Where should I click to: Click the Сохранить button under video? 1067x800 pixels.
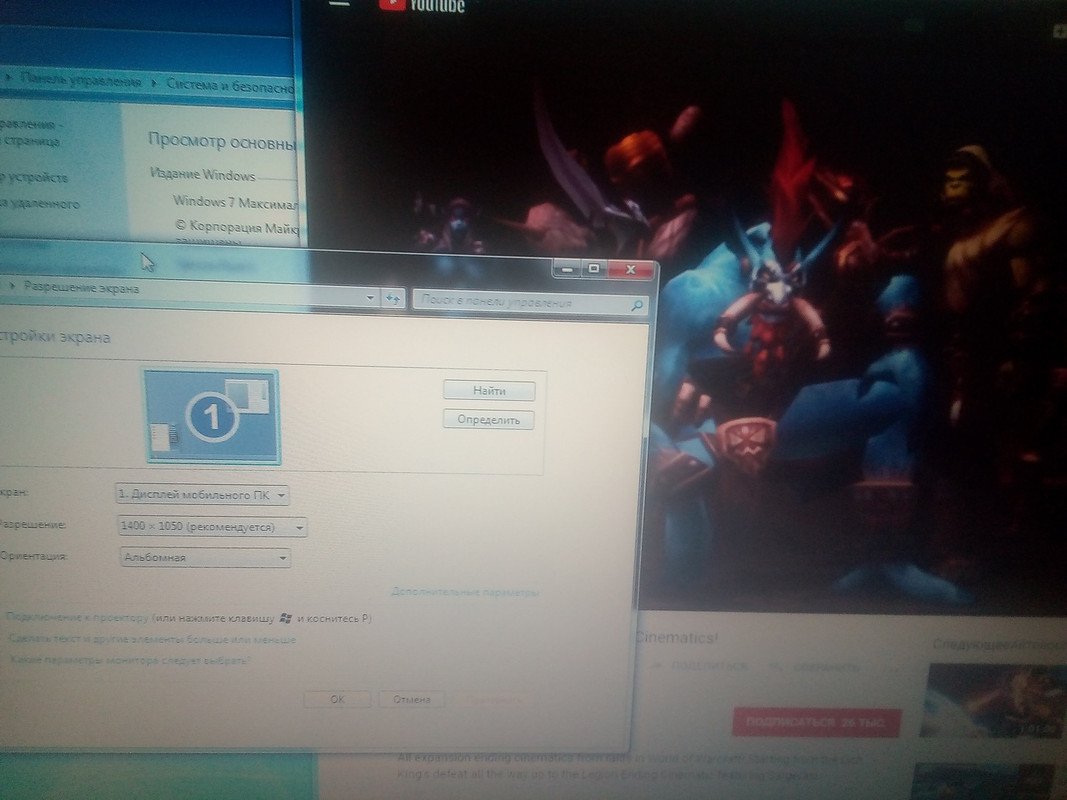(816, 667)
